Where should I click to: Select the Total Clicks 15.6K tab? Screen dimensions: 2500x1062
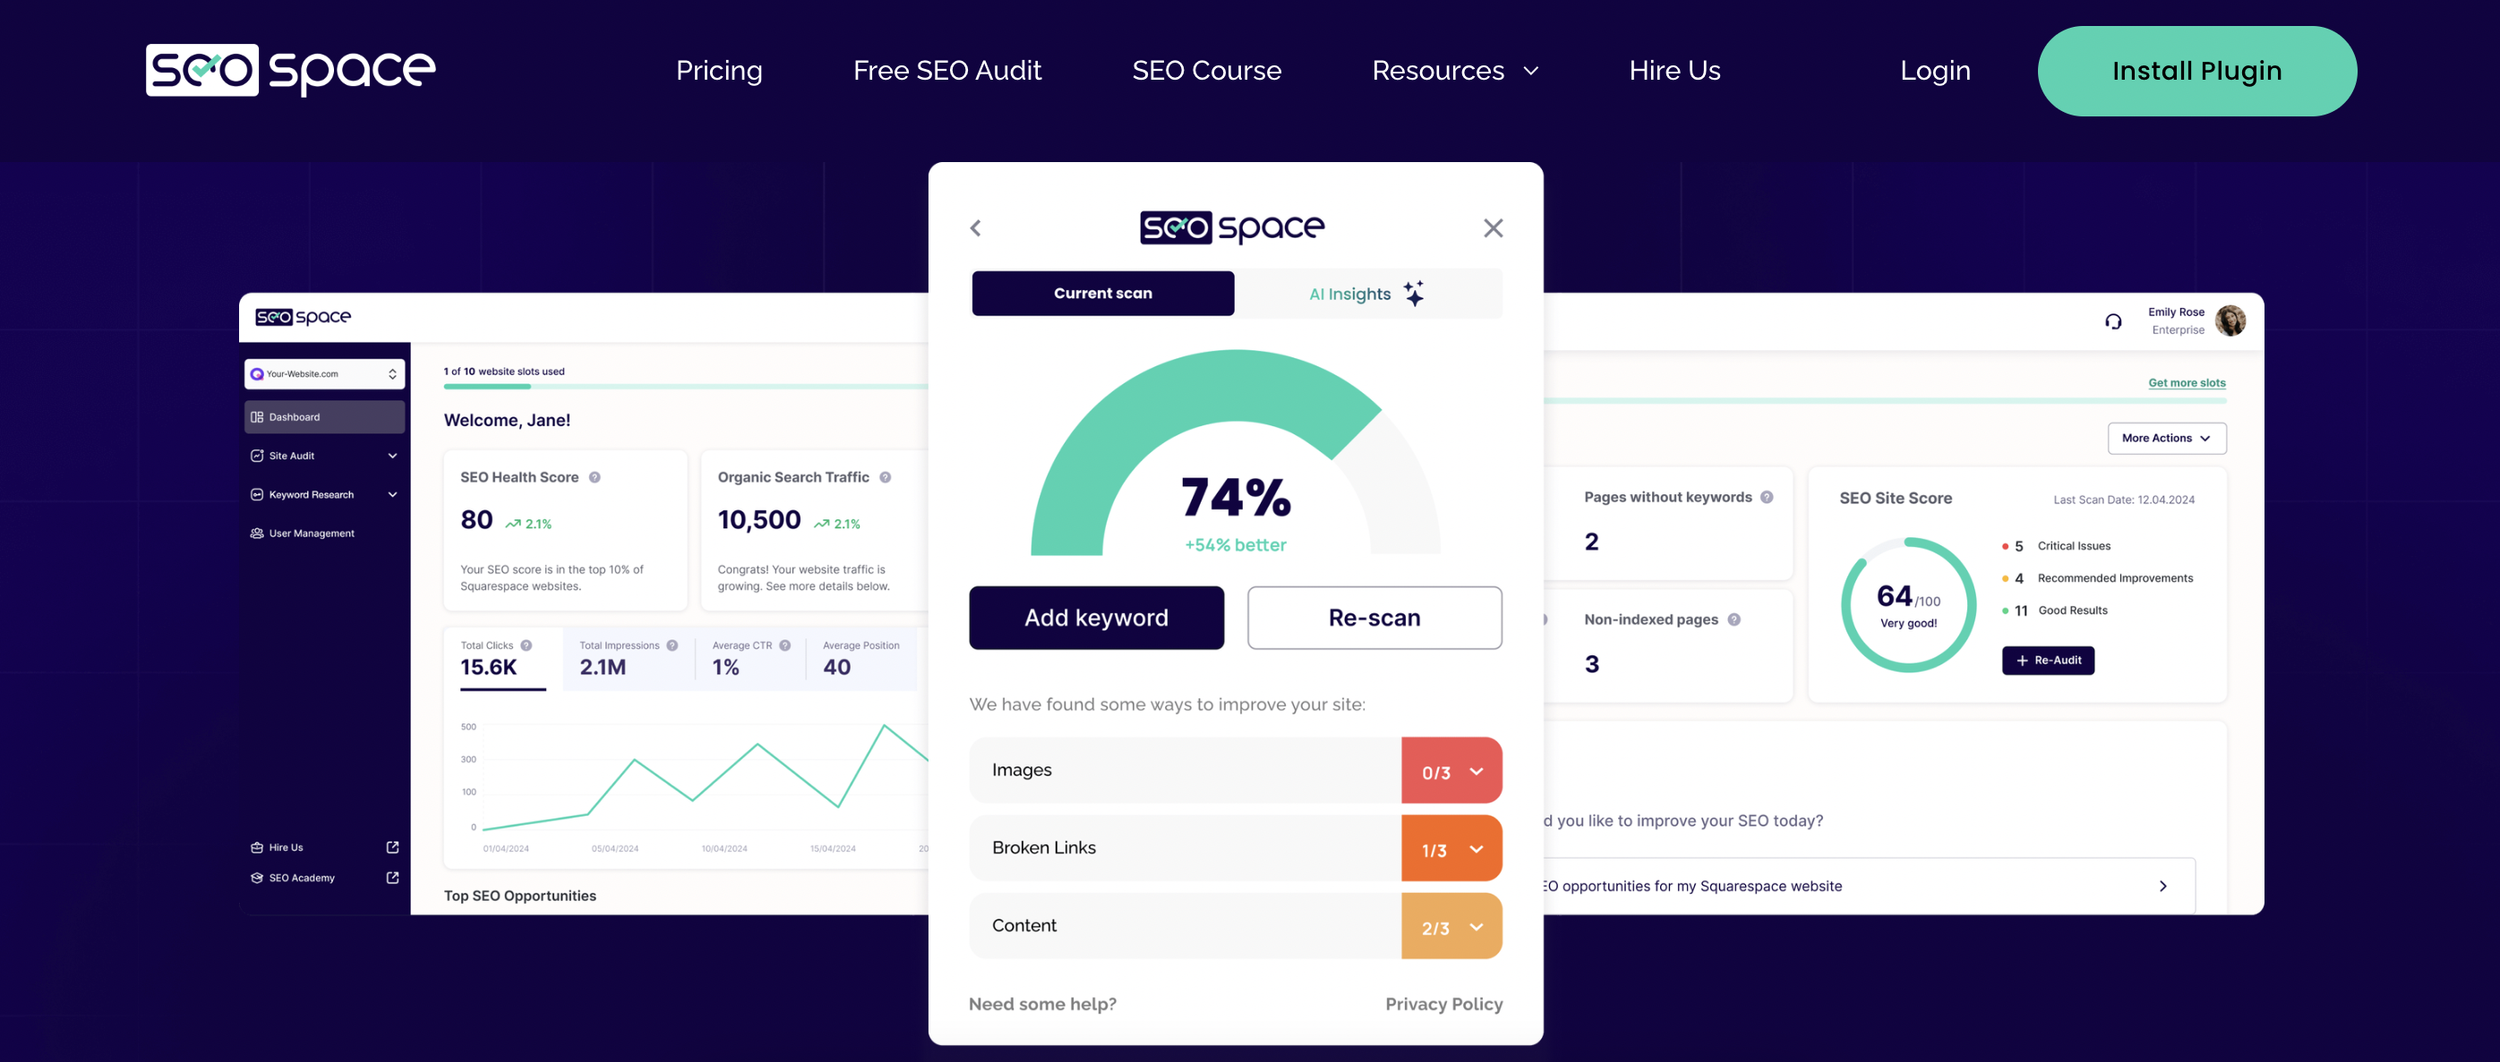(x=503, y=660)
